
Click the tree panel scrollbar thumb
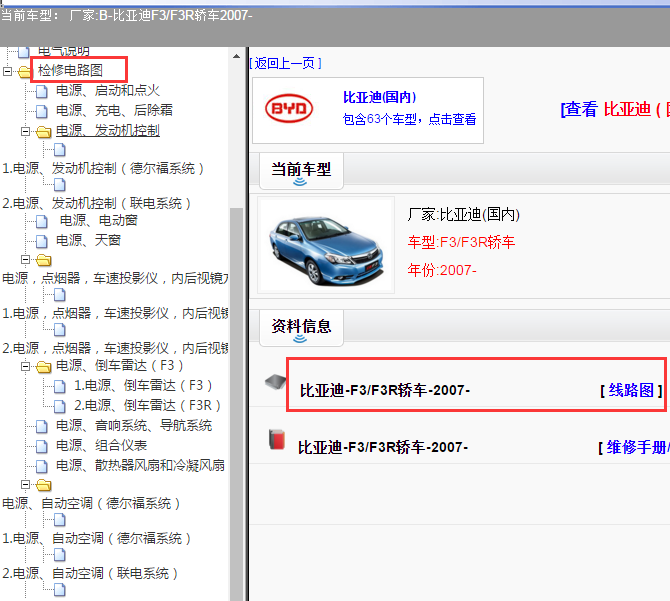coord(236,404)
